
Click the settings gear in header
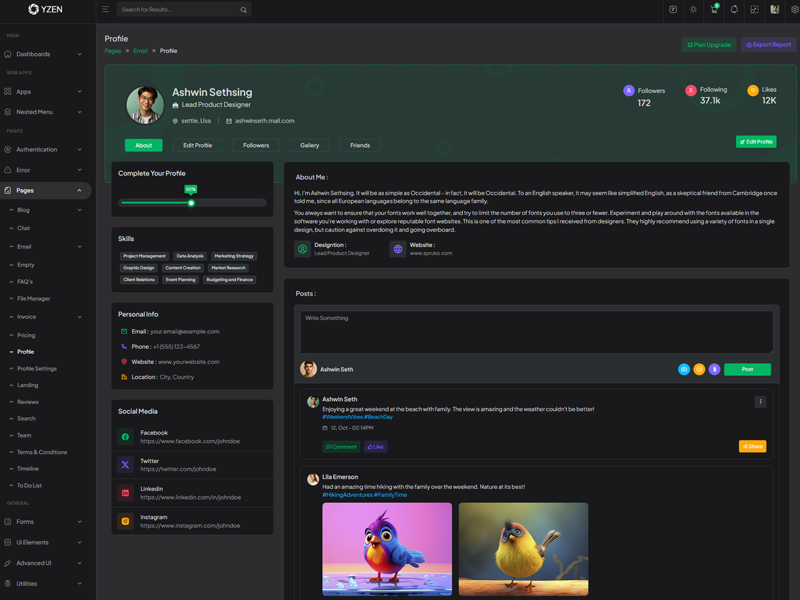tap(795, 10)
